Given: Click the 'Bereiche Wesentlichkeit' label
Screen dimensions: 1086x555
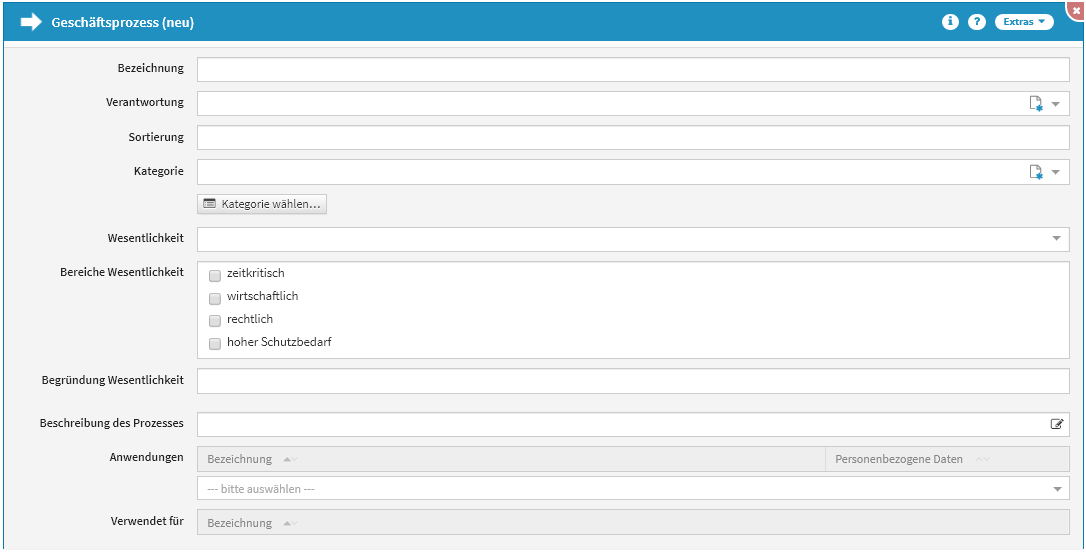Looking at the screenshot, I should pyautogui.click(x=122, y=272).
